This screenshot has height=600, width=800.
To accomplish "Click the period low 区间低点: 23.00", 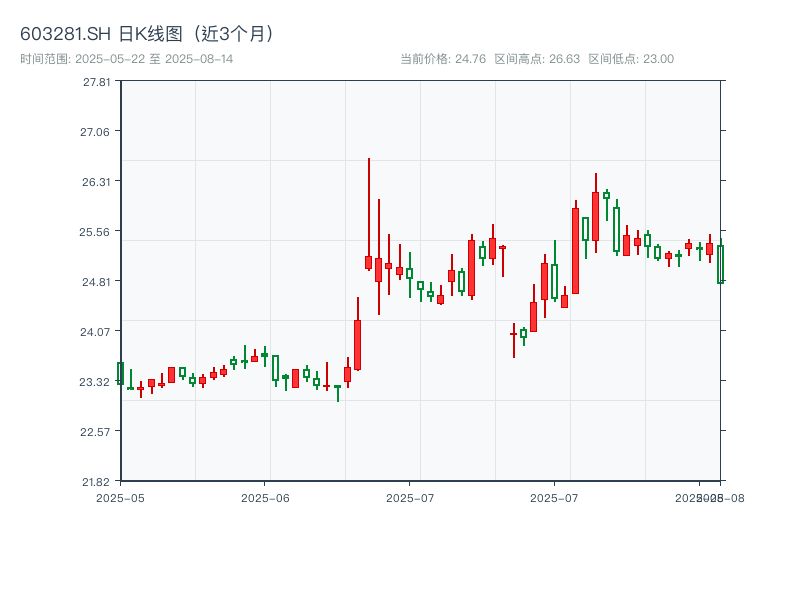I will [631, 59].
